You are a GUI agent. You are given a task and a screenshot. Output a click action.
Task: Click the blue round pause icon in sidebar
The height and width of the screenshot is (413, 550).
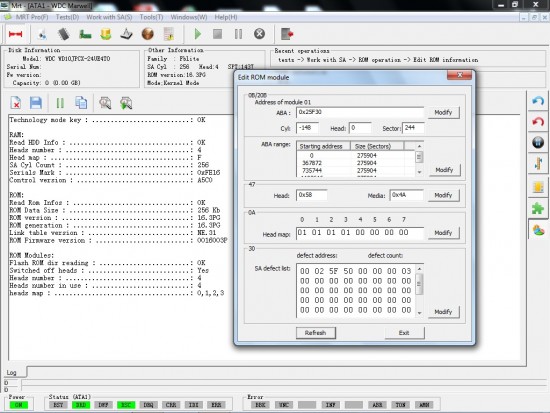point(538,142)
